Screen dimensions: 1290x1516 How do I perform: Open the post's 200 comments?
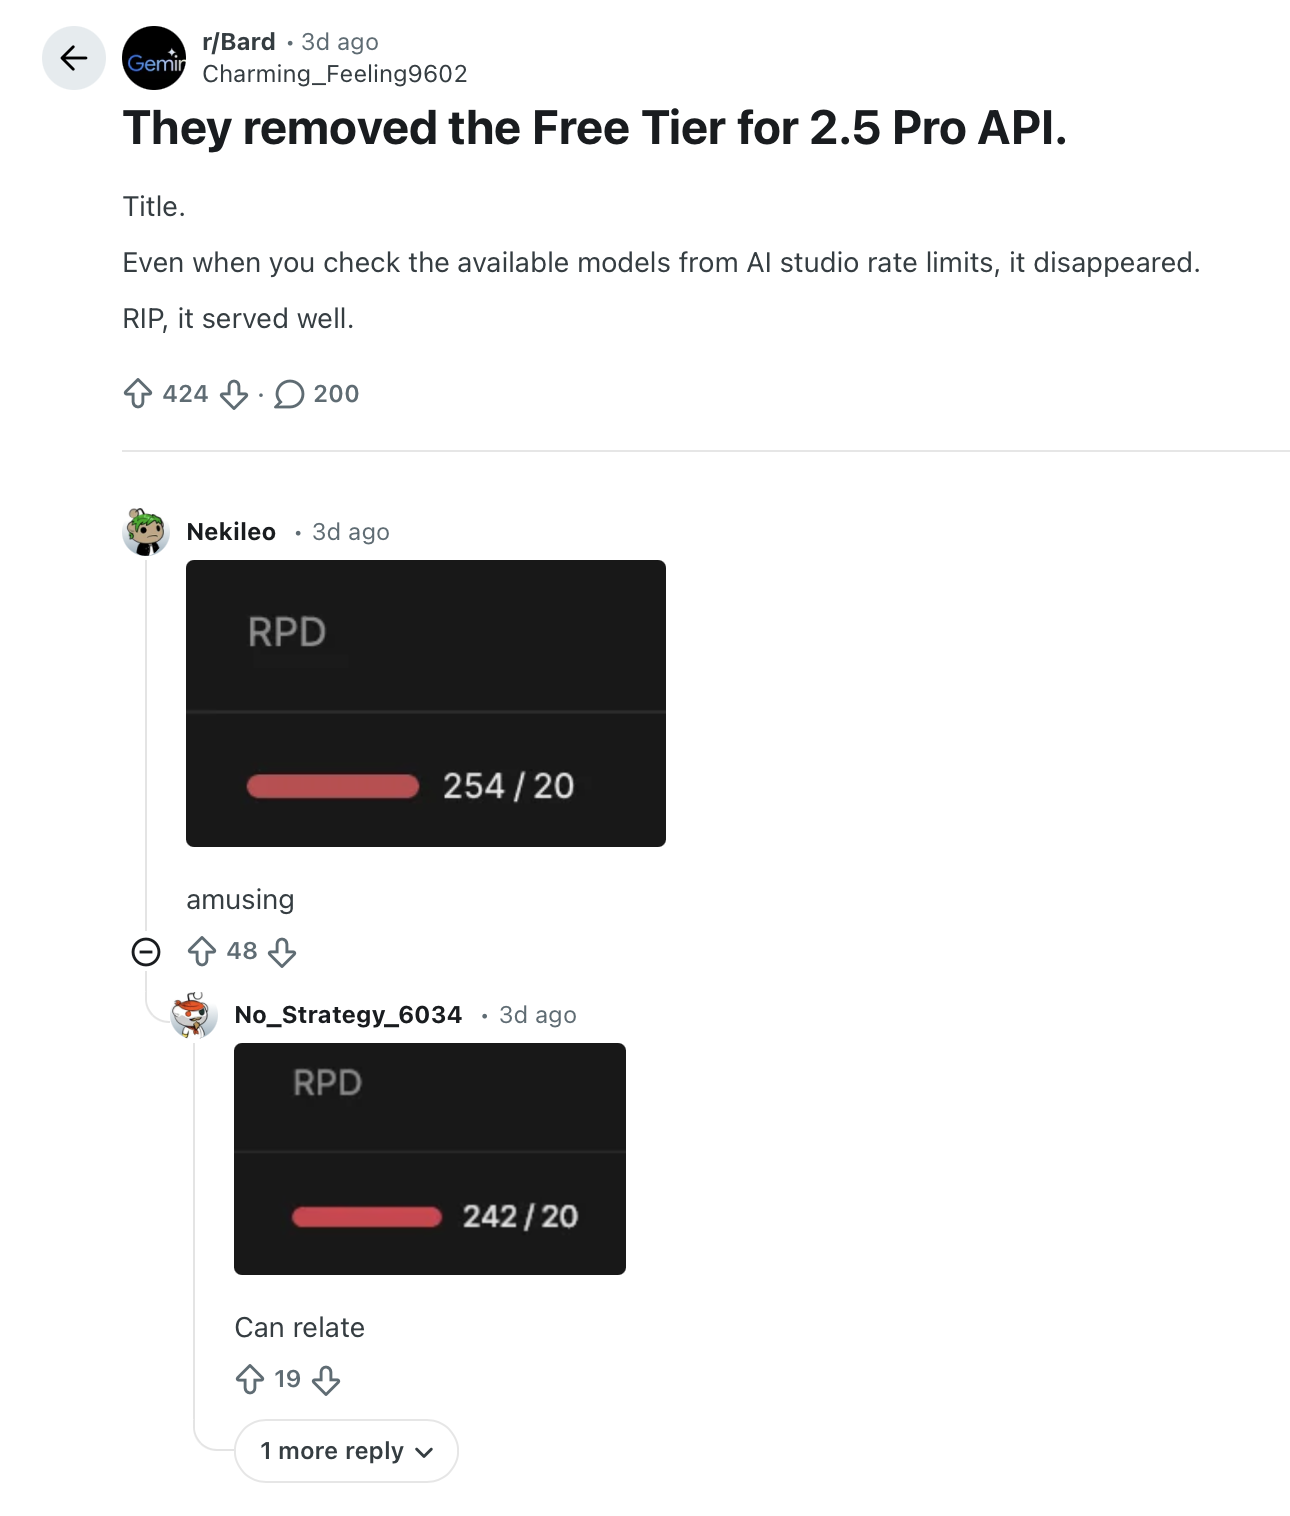tap(316, 394)
